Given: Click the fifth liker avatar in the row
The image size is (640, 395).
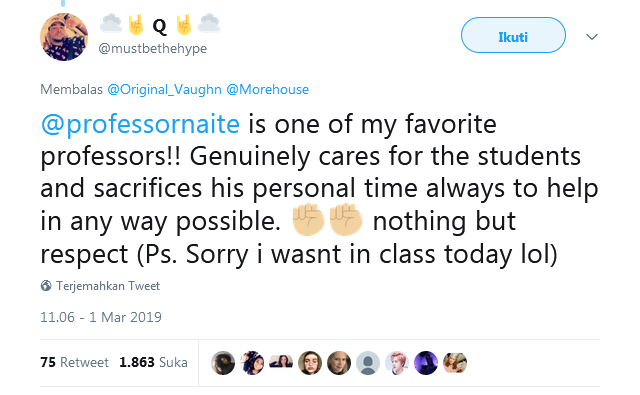Looking at the screenshot, I should (339, 363).
